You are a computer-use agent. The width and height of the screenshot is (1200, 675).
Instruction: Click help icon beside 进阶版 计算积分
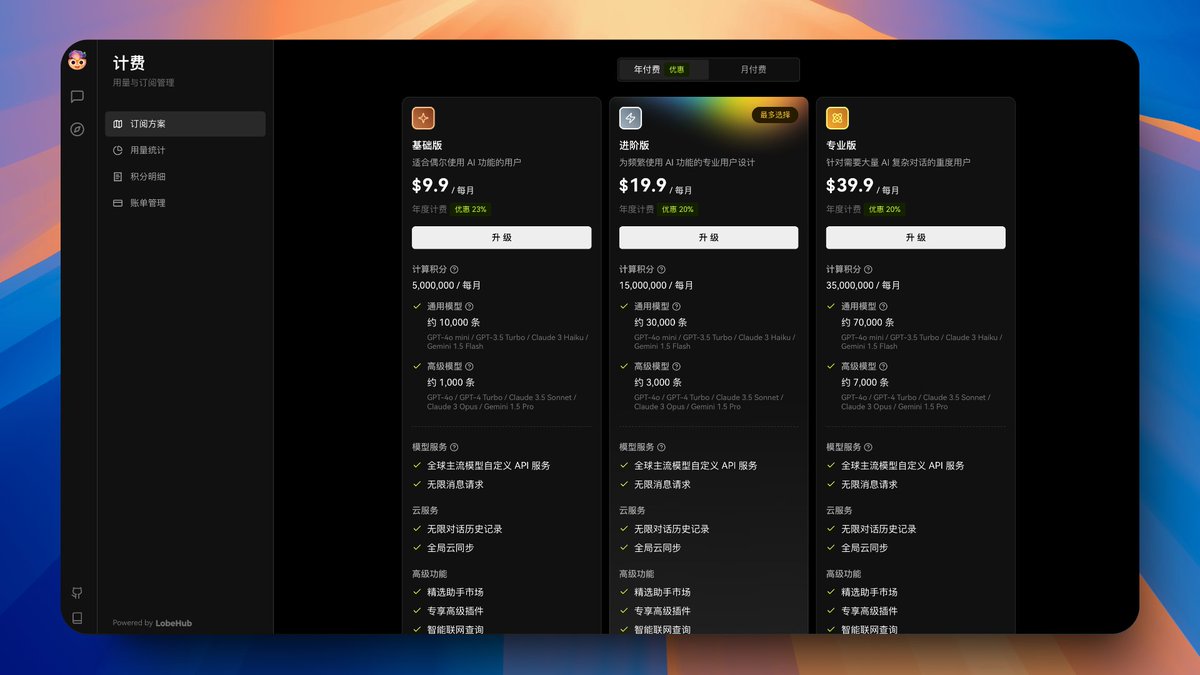coord(661,269)
